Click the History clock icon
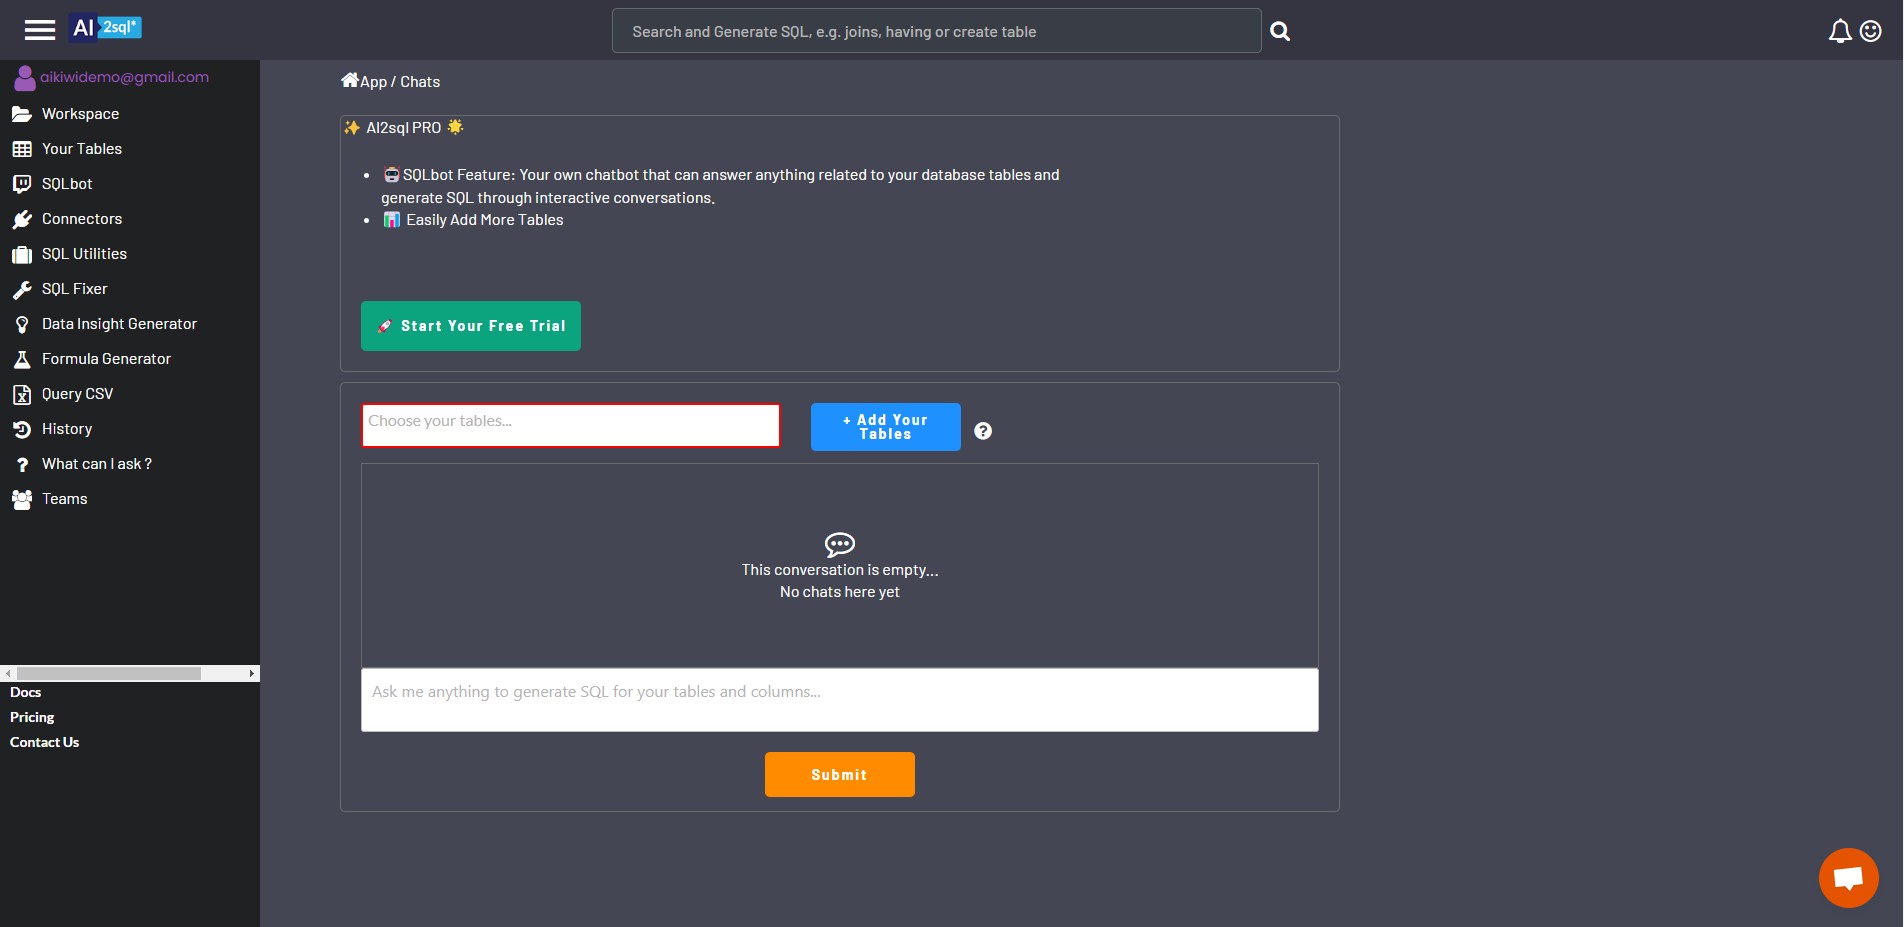Viewport: 1904px width, 927px height. [22, 429]
